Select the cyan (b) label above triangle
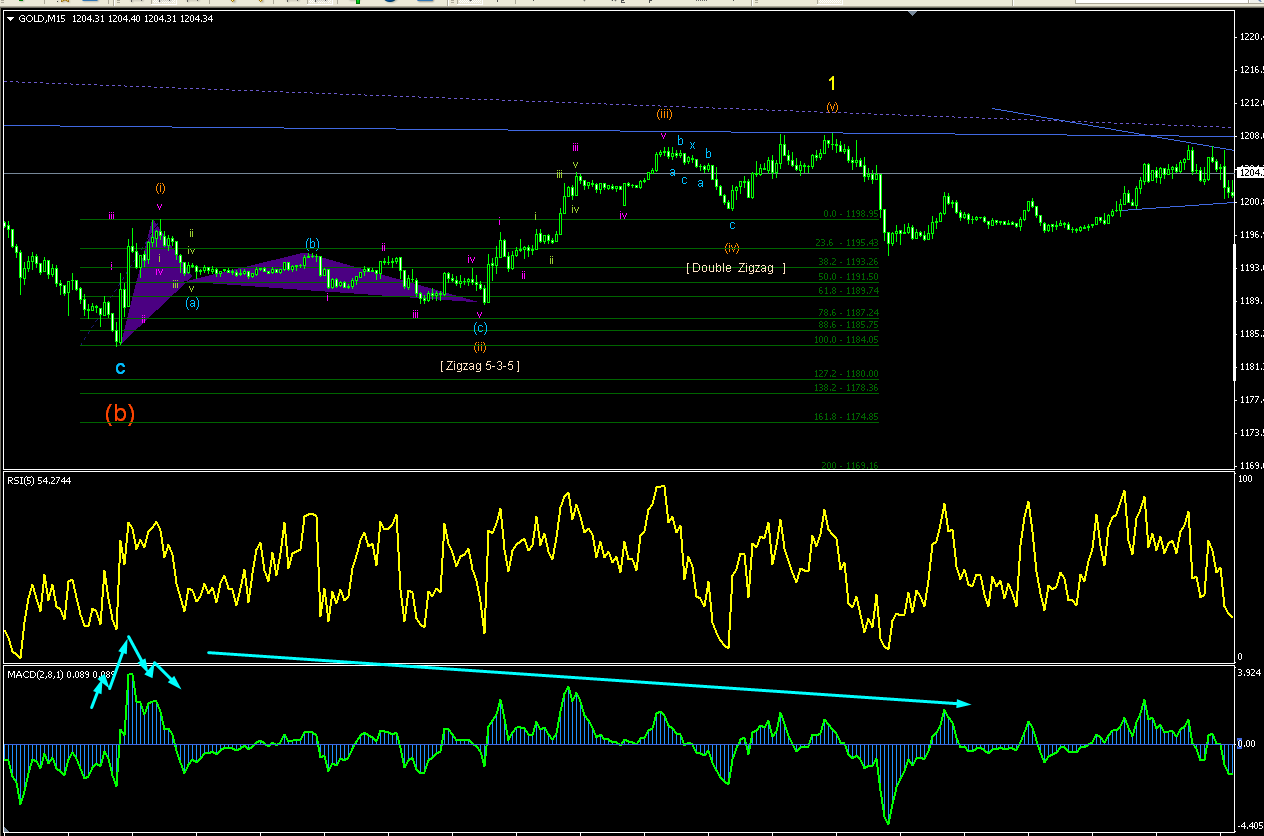1264x836 pixels. click(x=313, y=243)
